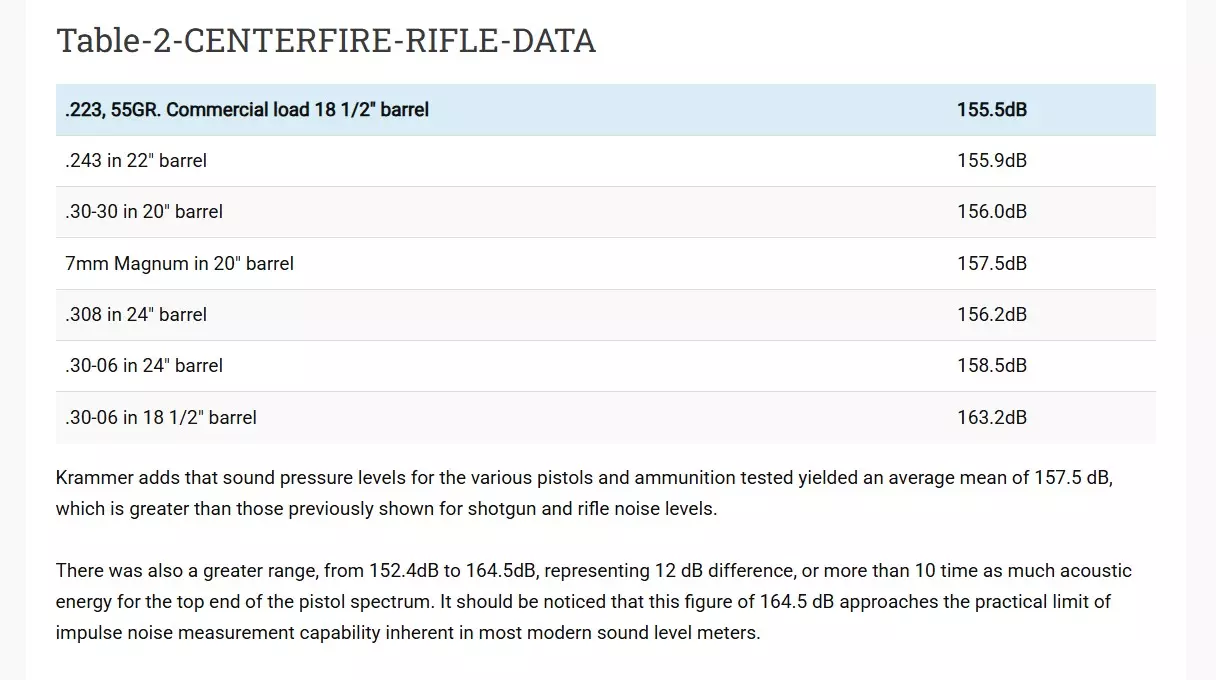Screen dimensions: 1216x680
Task: Select the .243 in 22" barrel row
Action: [x=606, y=161]
